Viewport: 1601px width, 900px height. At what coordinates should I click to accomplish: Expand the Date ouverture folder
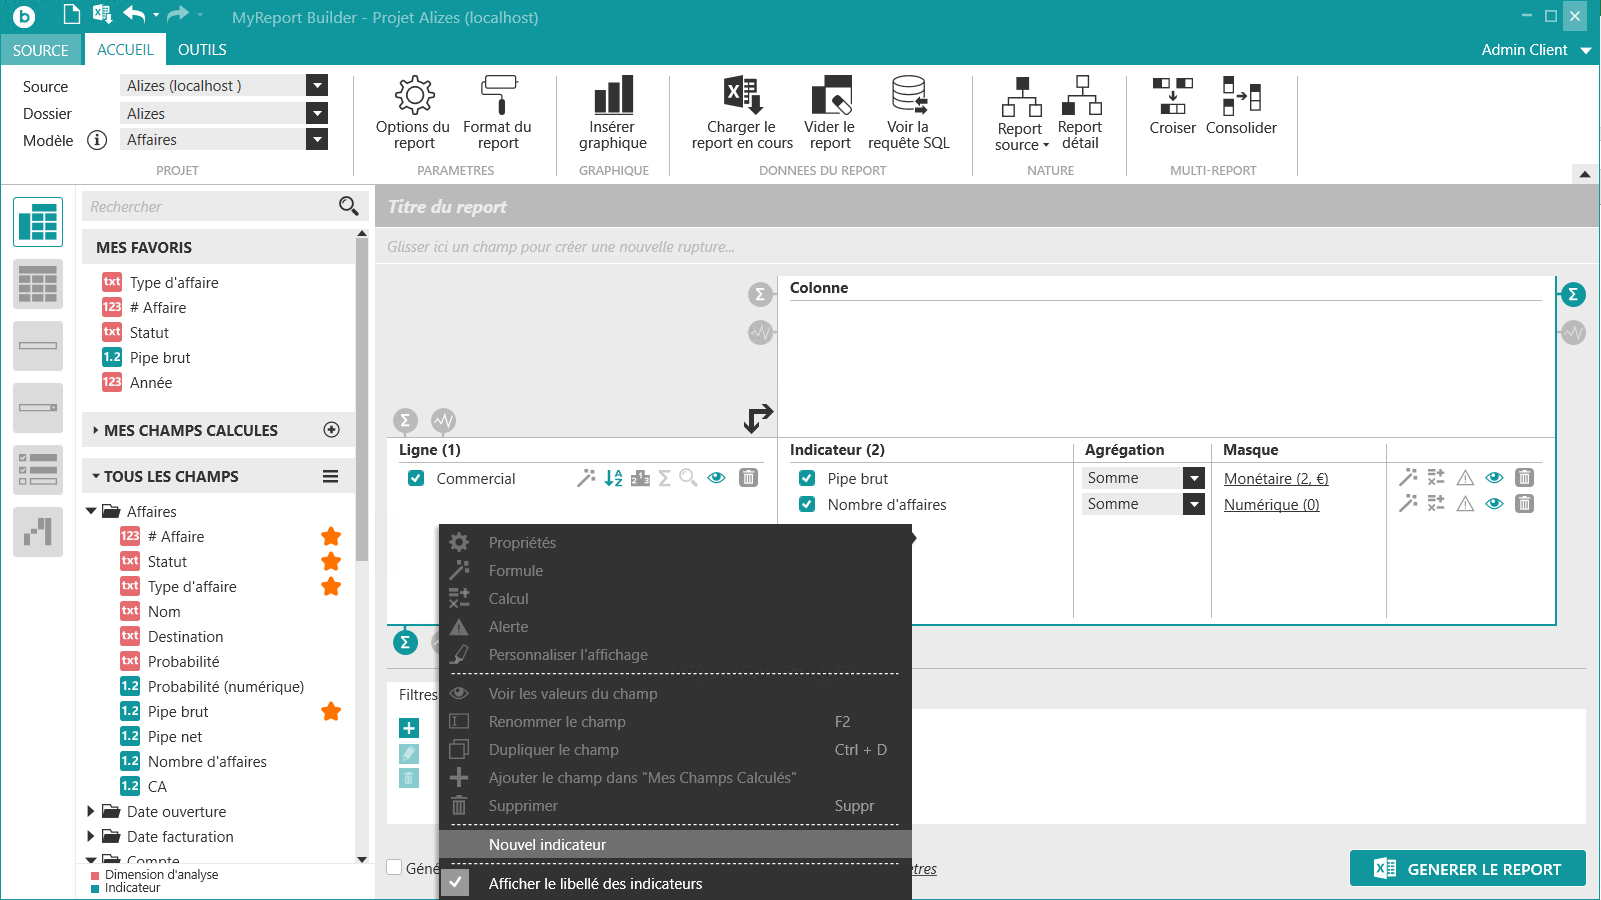[91, 811]
